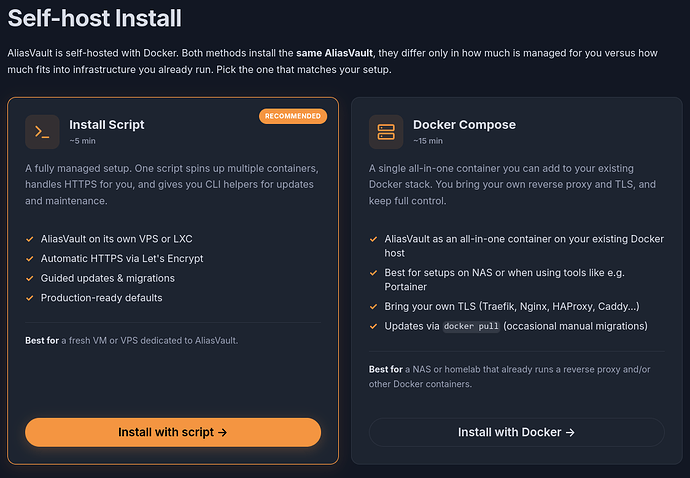Screen dimensions: 690x478
Task: Click the server stack icon for Docker Compose
Action: click(x=386, y=132)
